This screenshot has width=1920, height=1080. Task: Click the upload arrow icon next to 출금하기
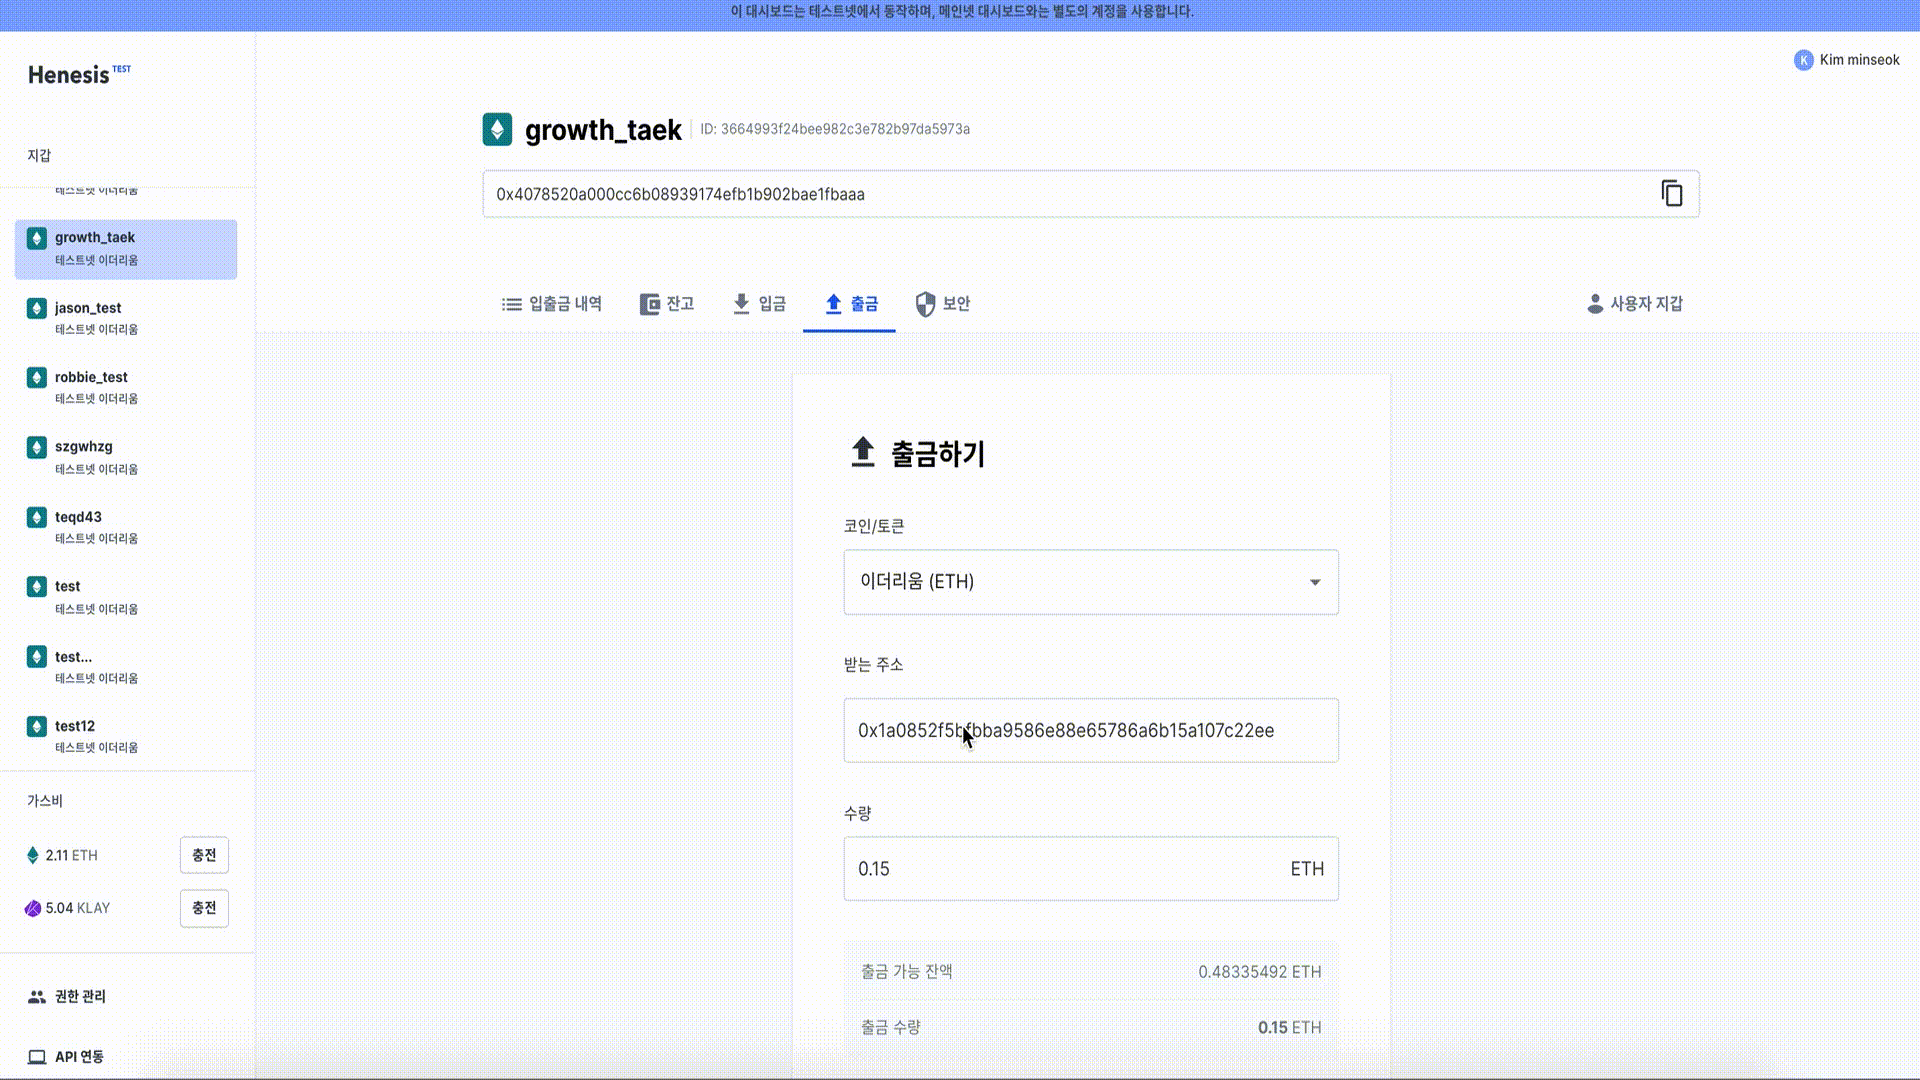(x=863, y=452)
